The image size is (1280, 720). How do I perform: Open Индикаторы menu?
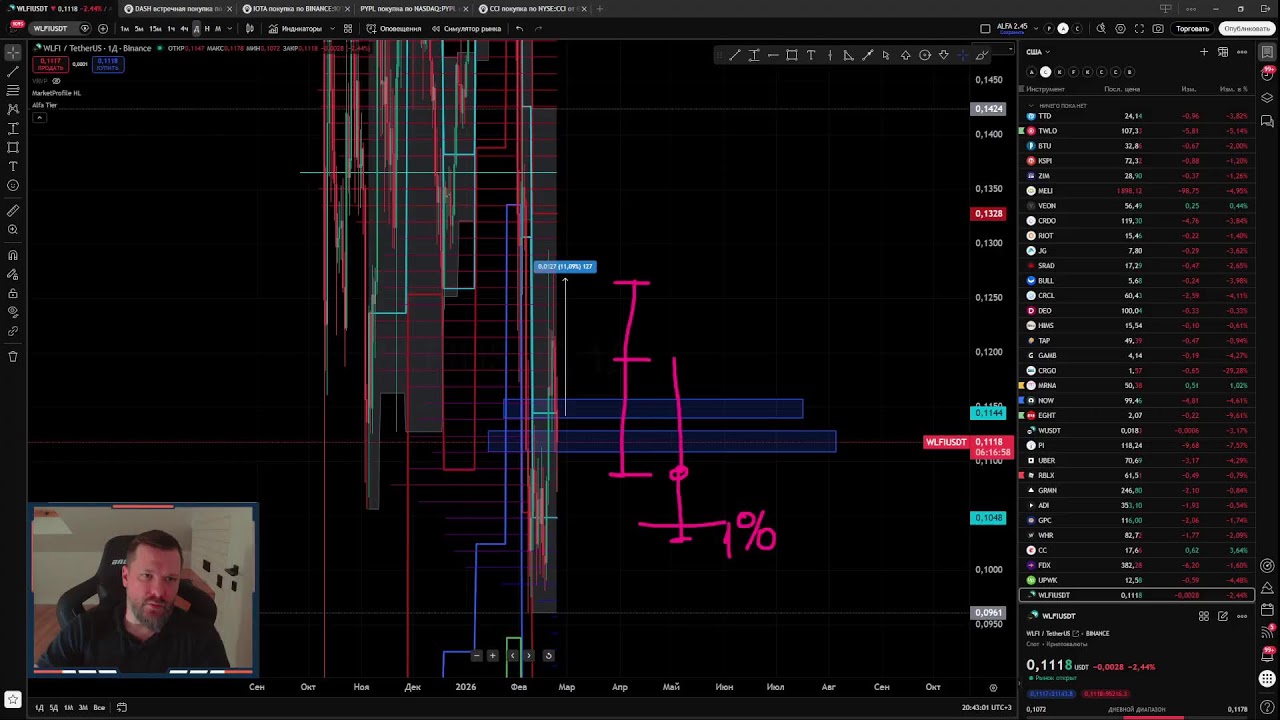pyautogui.click(x=295, y=28)
